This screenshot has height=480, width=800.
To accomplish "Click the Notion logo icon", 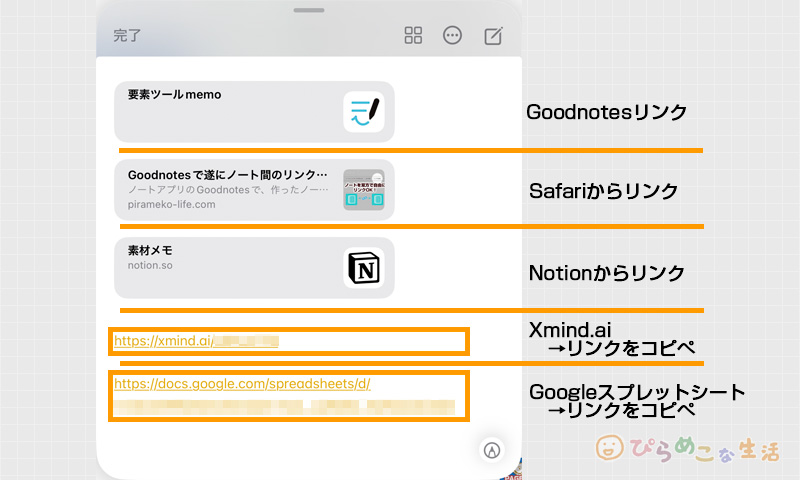I will [x=363, y=268].
